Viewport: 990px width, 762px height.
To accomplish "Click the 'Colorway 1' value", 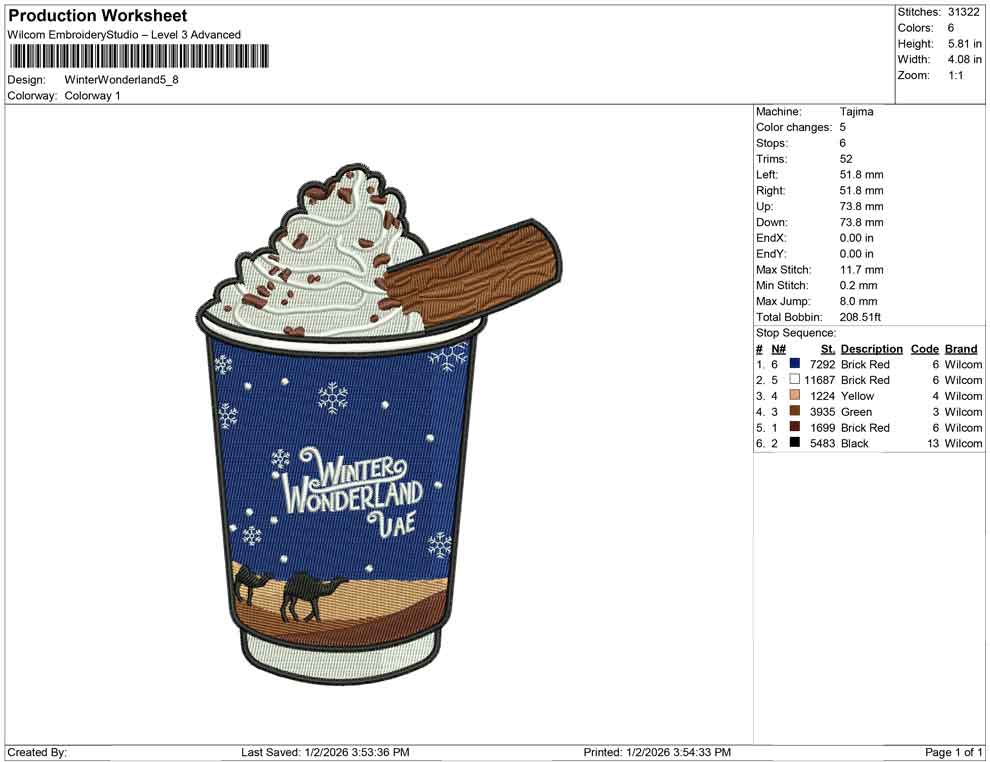I will (x=92, y=96).
